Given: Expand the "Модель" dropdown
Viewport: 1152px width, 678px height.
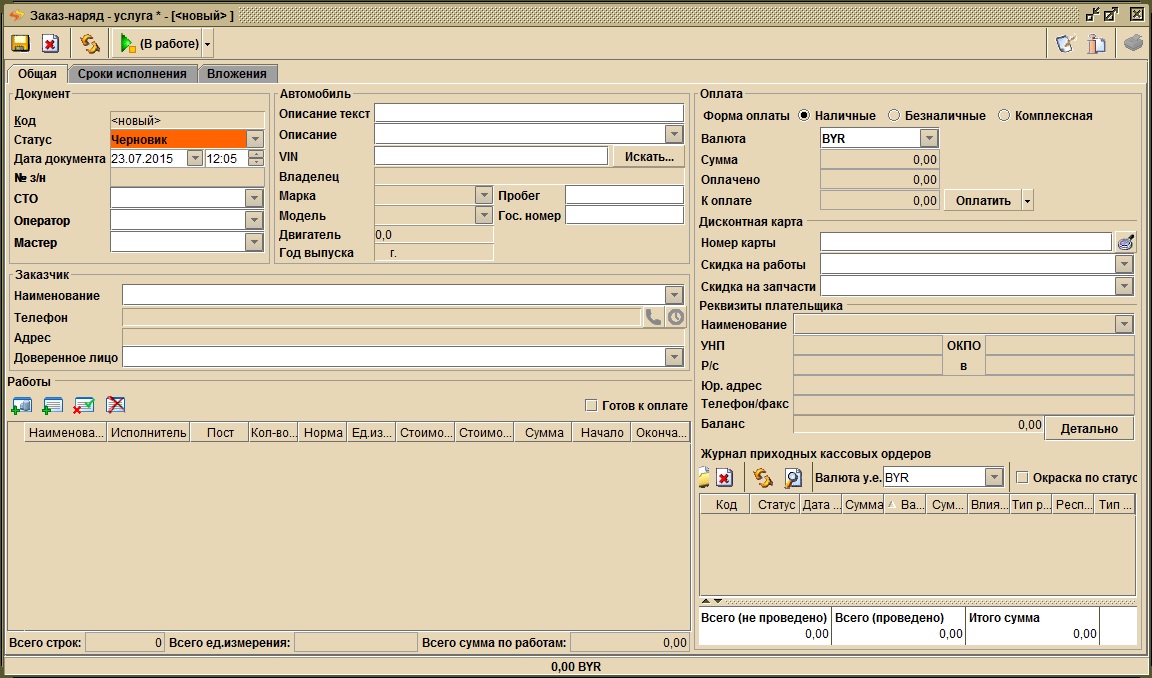Looking at the screenshot, I should (483, 214).
